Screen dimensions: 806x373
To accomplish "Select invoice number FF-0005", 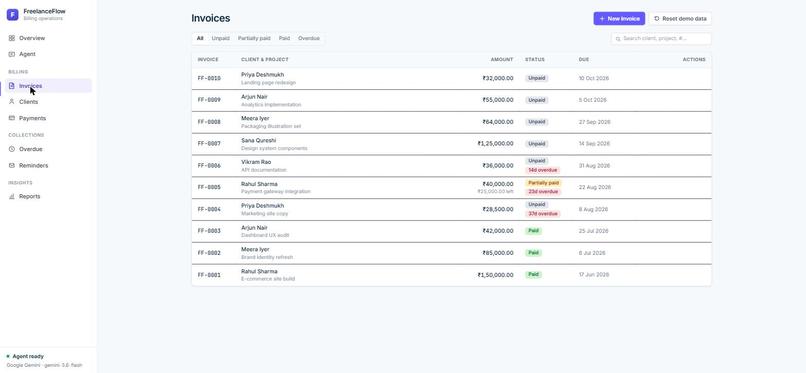I will pos(209,188).
